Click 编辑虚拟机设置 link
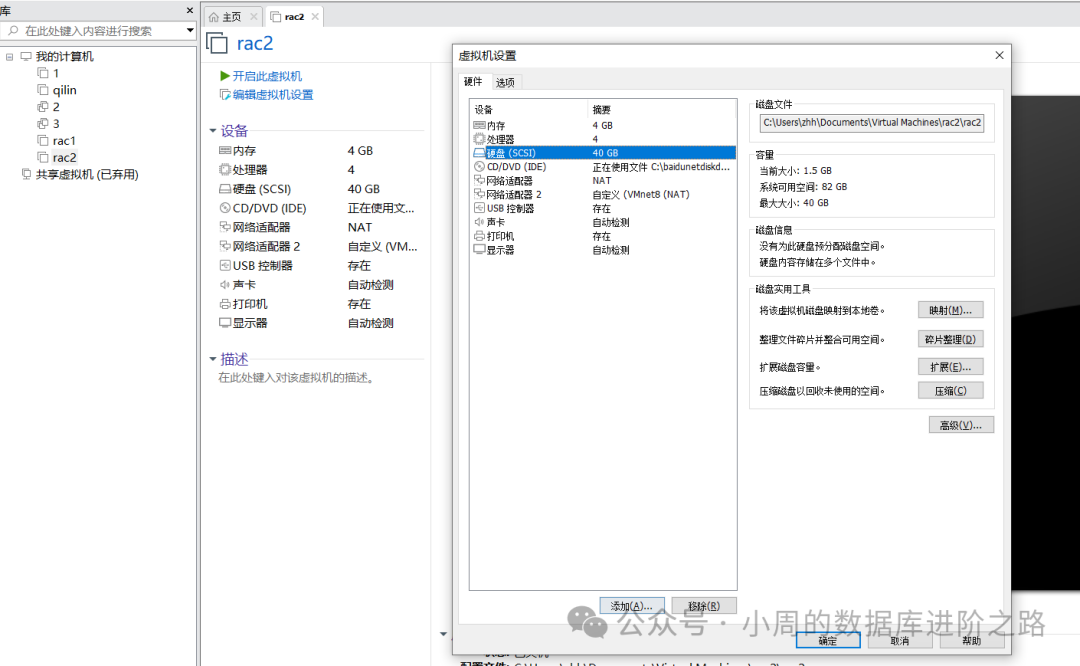This screenshot has width=1080, height=666. point(273,94)
